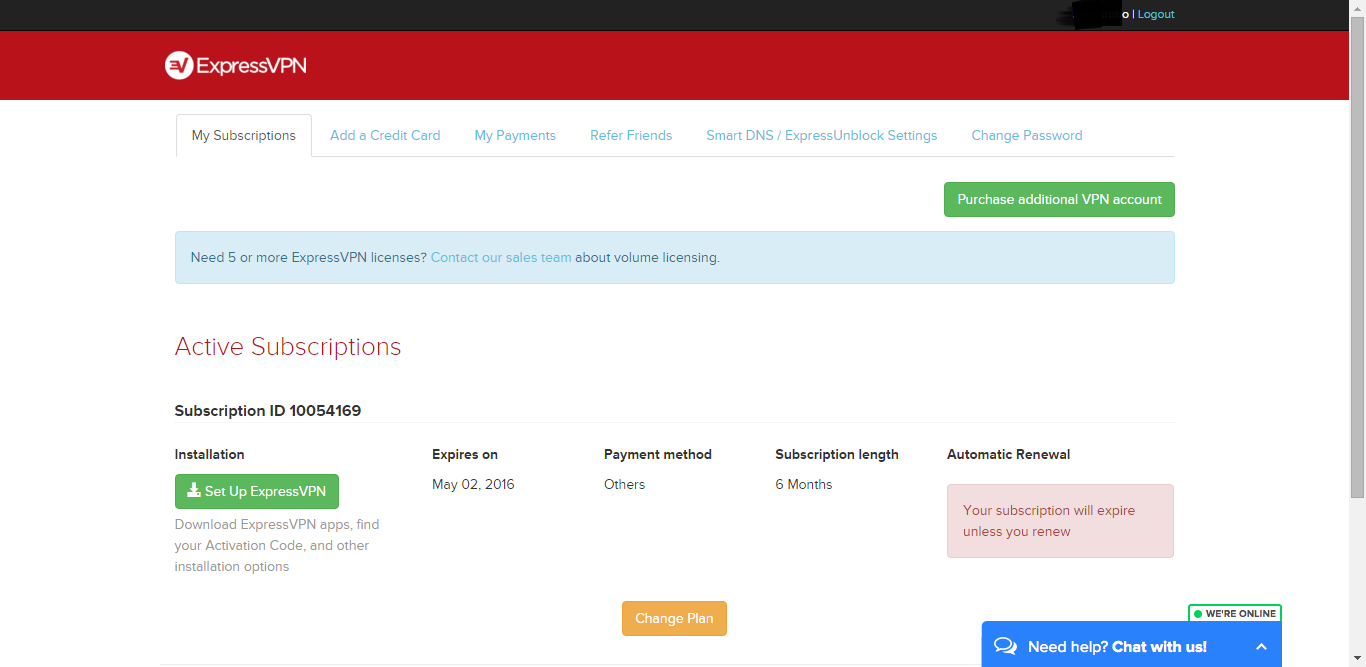Open the Need help? Chat with us! bar
Viewport: 1366px width, 667px height.
coord(1131,646)
